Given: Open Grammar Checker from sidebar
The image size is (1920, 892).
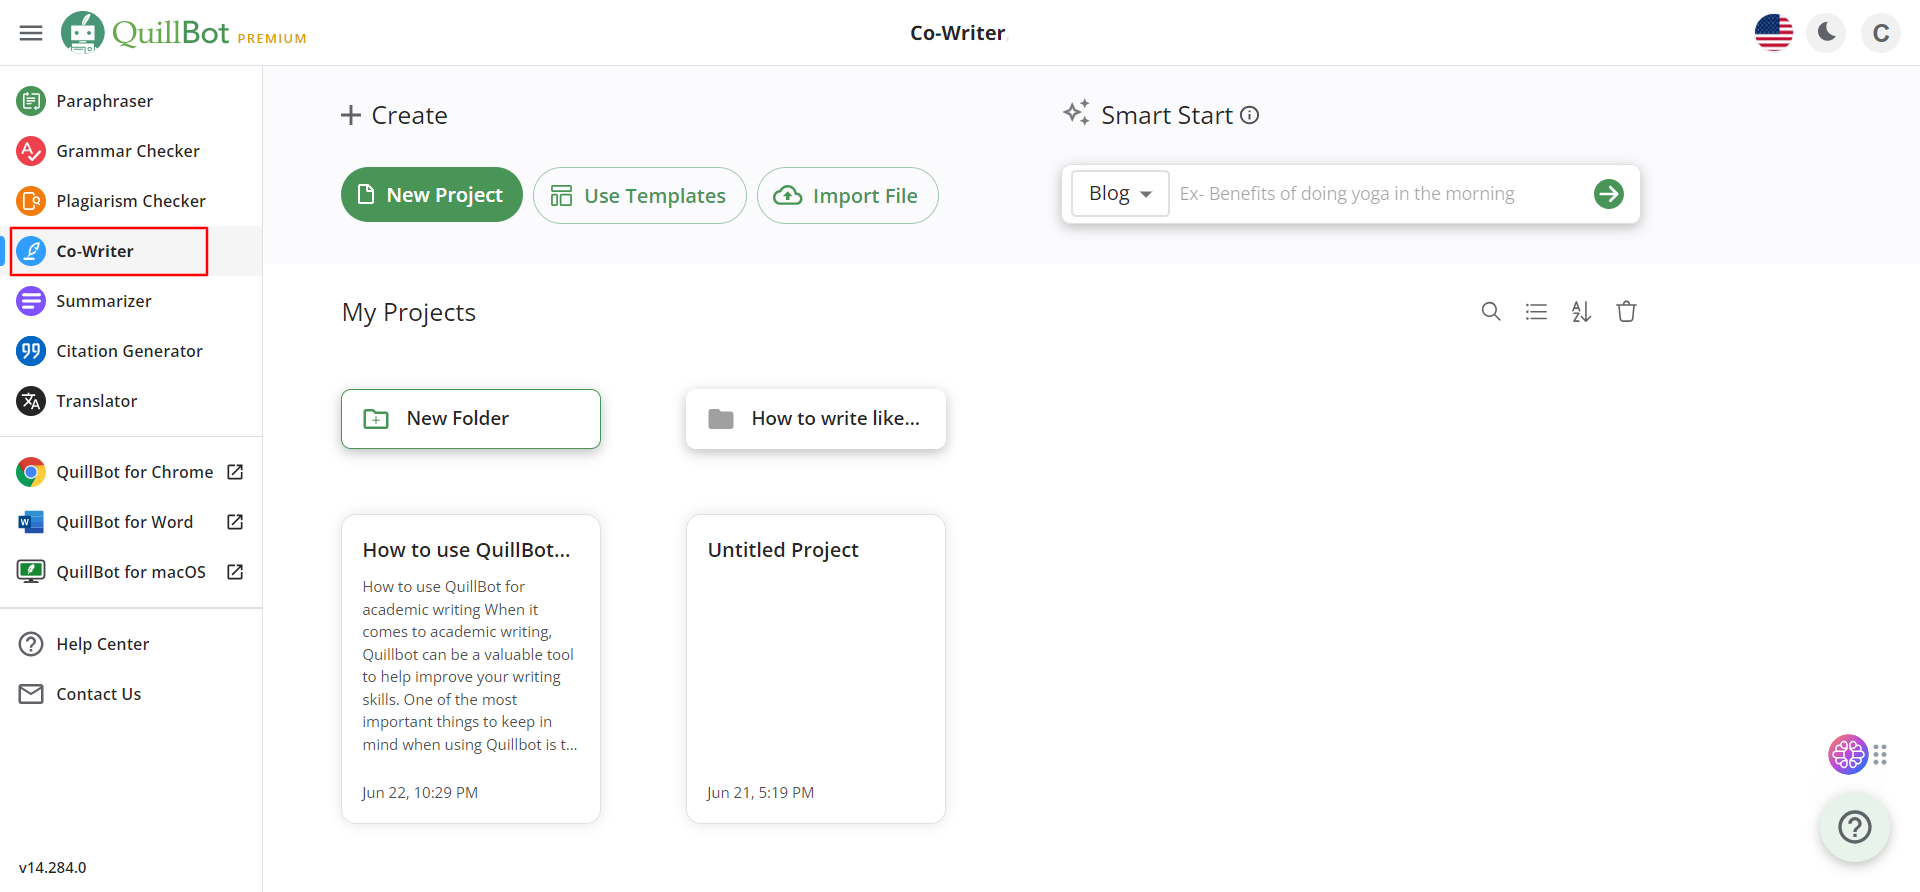Looking at the screenshot, I should [x=131, y=151].
